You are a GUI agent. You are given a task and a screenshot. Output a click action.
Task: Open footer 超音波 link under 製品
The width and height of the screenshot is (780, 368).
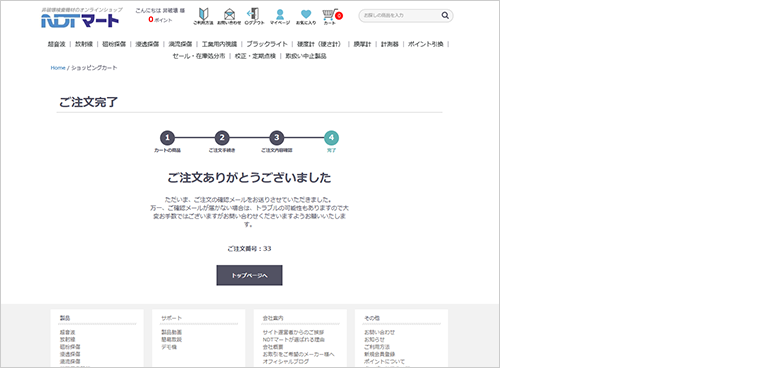[67, 332]
